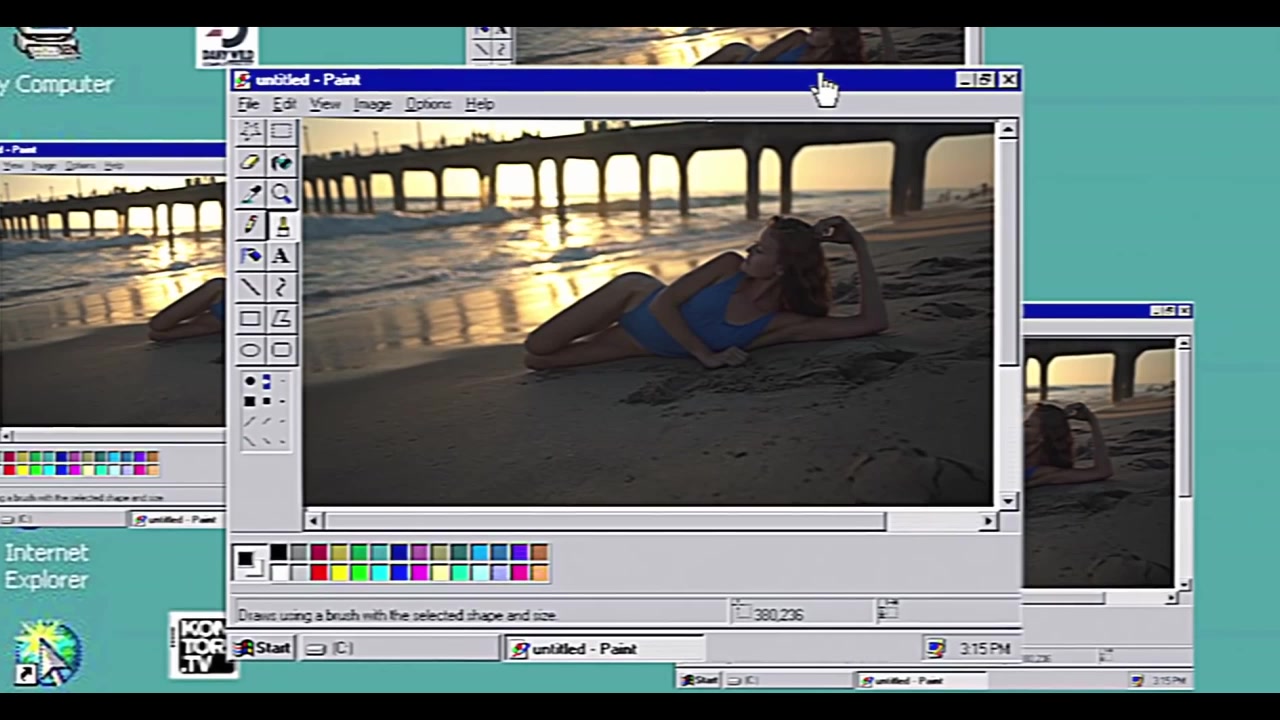Pick the straight Line tool

[x=250, y=287]
